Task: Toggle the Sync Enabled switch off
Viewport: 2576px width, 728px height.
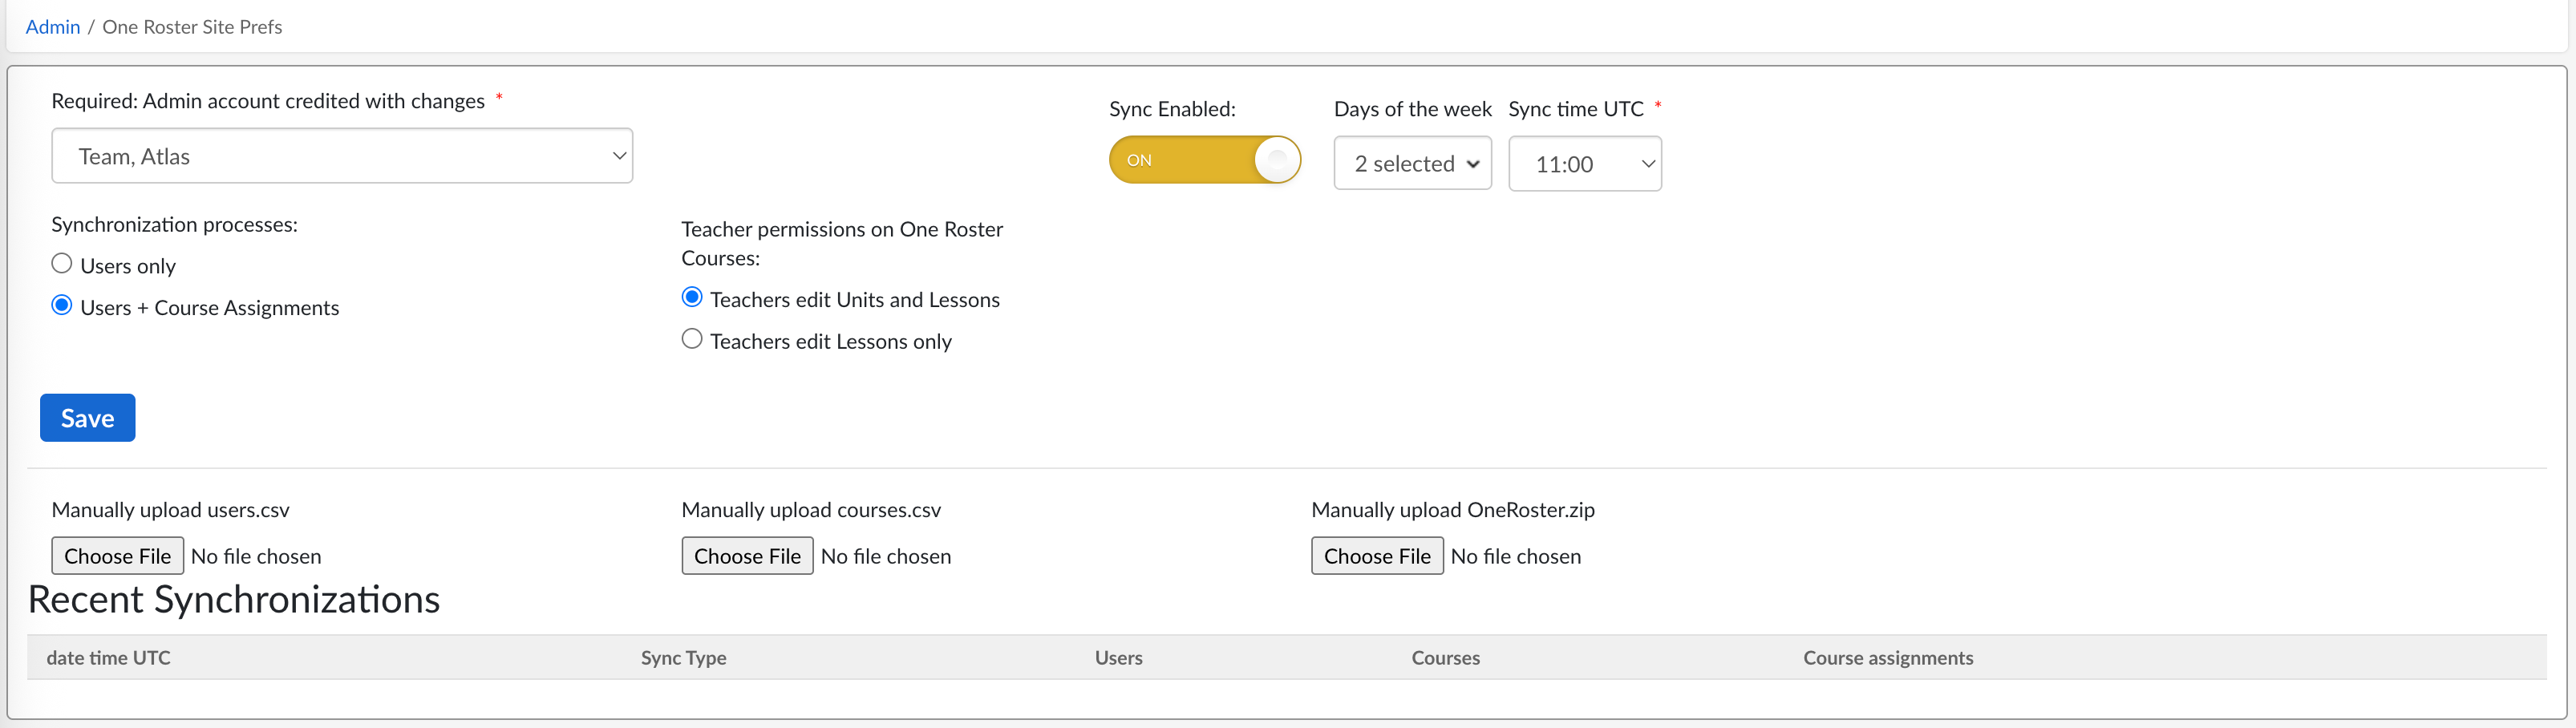Action: coord(1203,160)
